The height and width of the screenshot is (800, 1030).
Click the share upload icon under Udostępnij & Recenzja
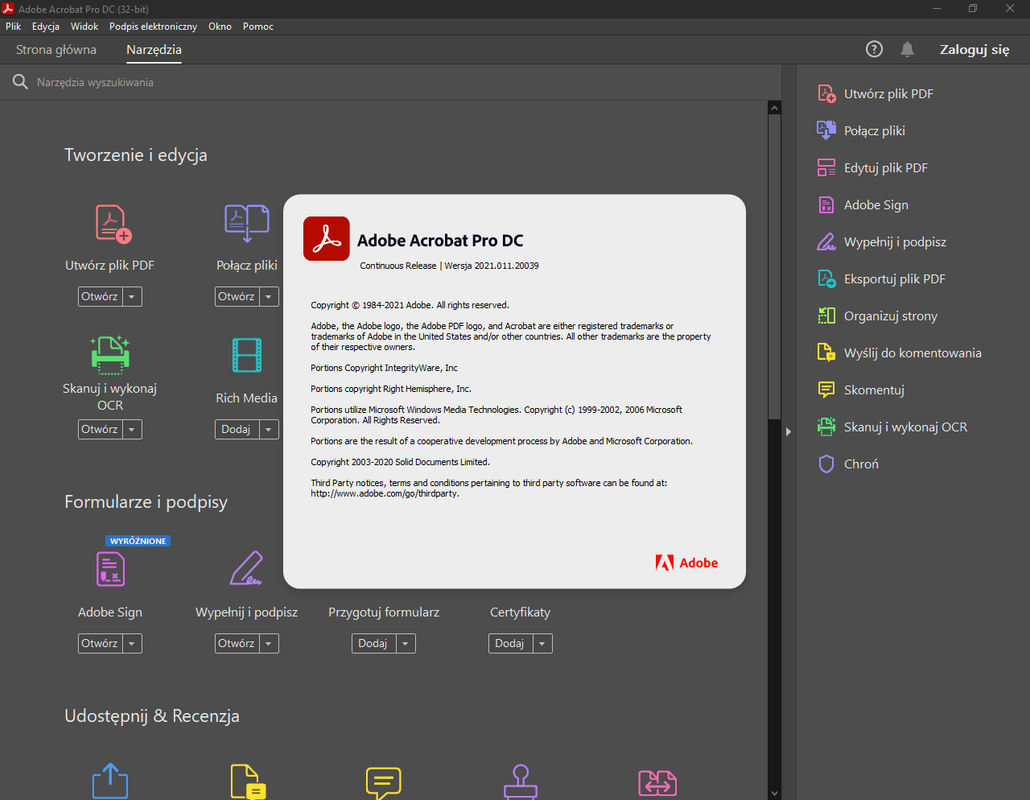pyautogui.click(x=110, y=780)
